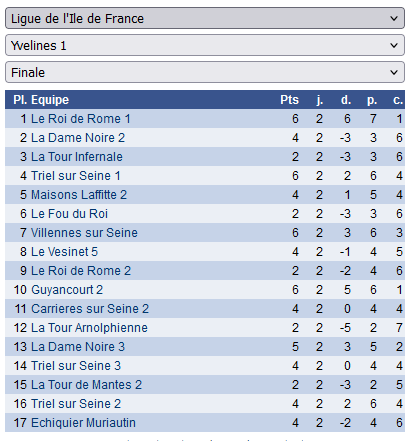Expand the Yvelines 1 division dropdown
Image resolution: width=416 pixels, height=441 pixels.
(205, 45)
